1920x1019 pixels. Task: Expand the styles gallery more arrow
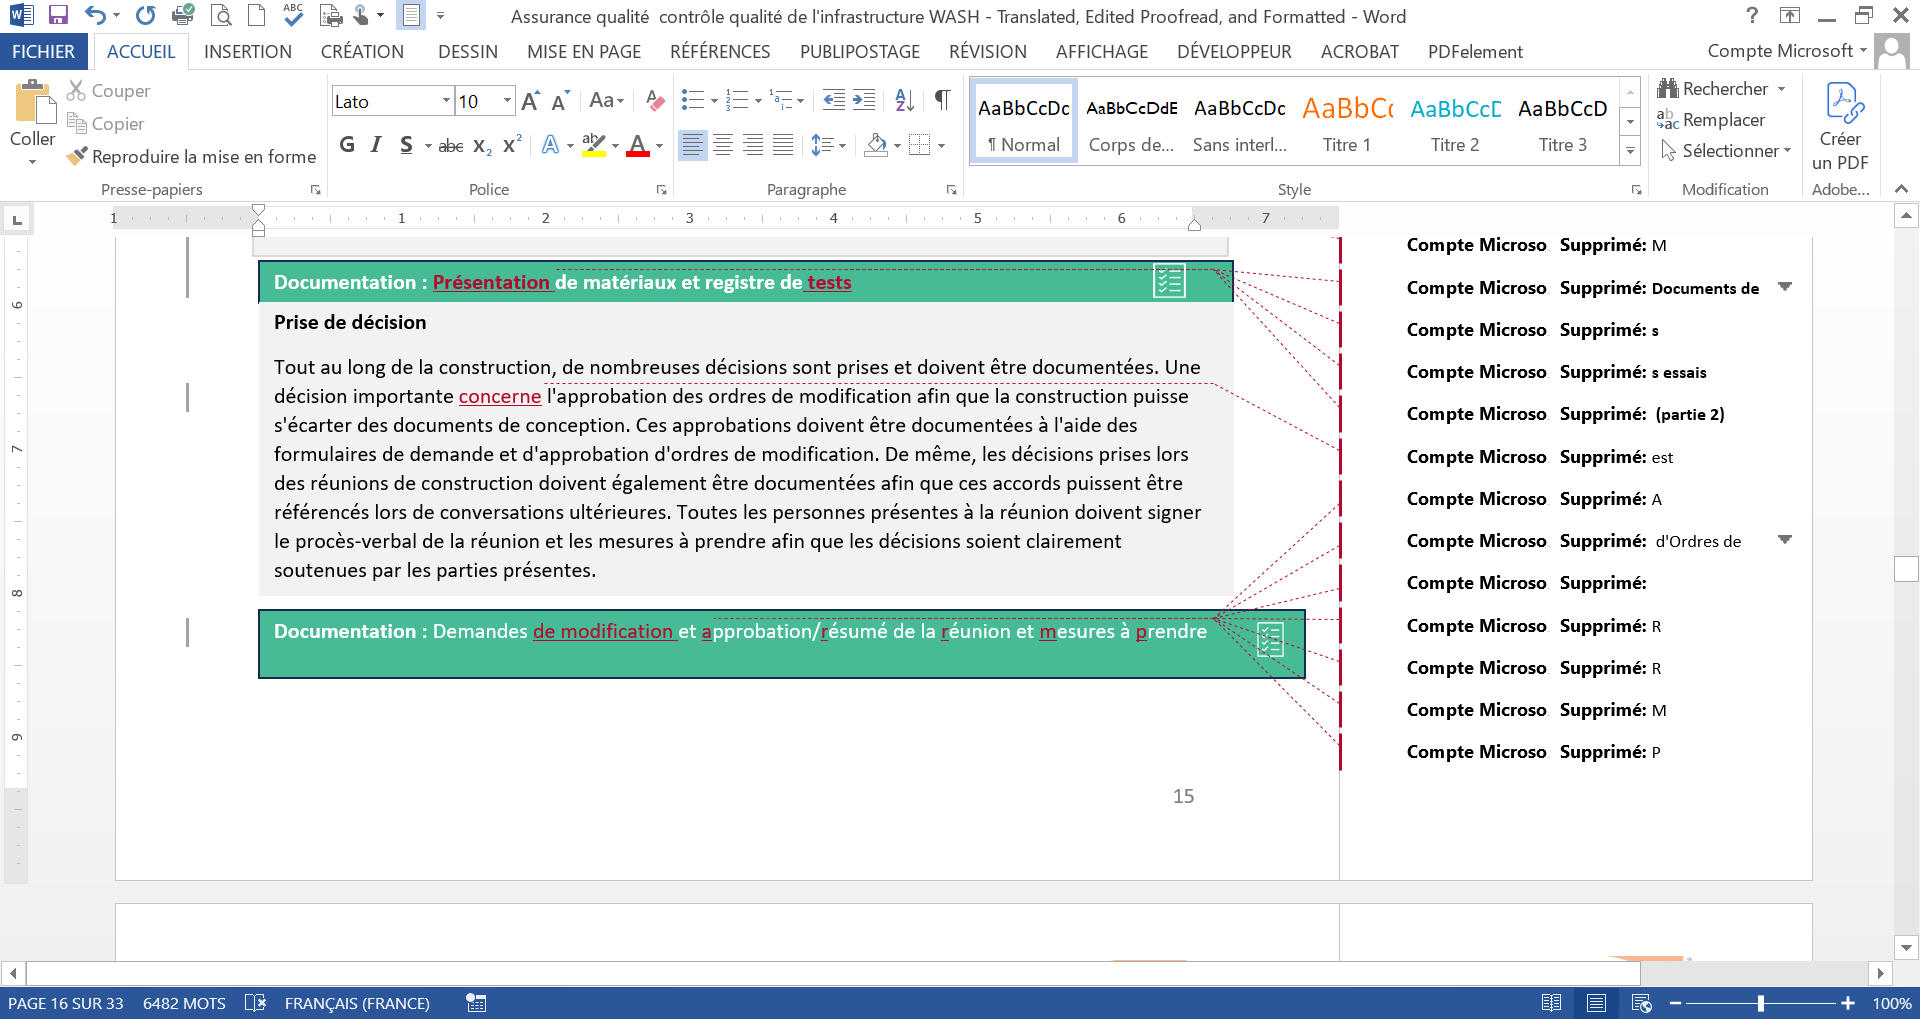(1630, 151)
